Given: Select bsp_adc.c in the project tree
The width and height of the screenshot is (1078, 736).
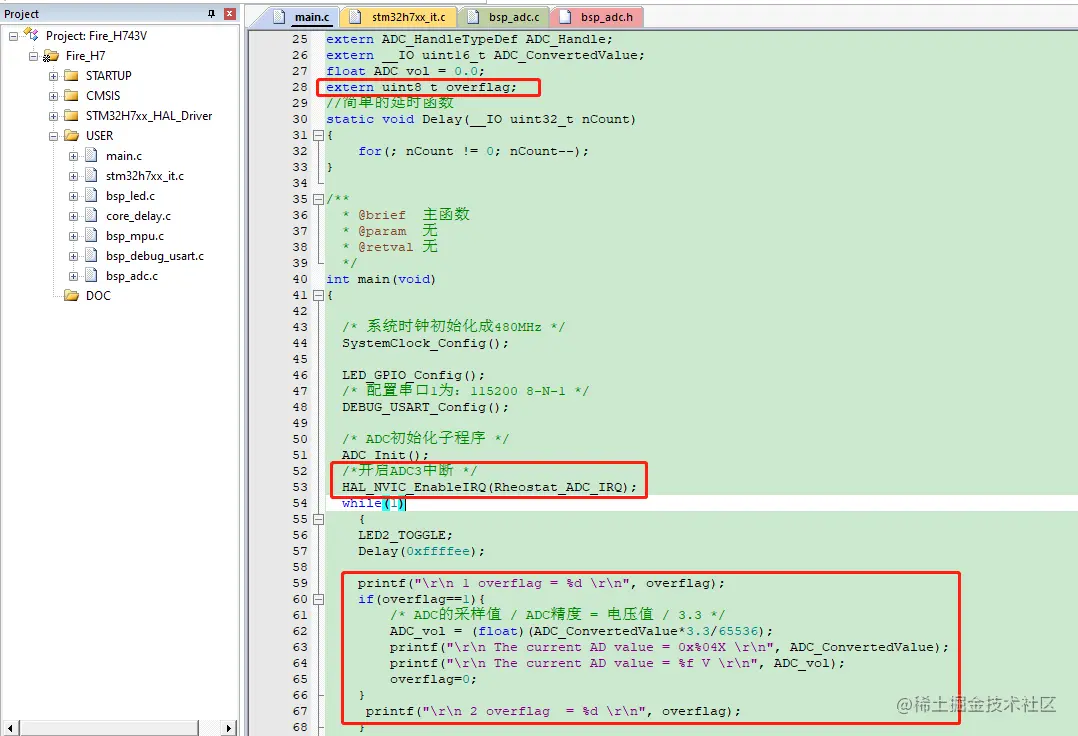Looking at the screenshot, I should tap(132, 276).
